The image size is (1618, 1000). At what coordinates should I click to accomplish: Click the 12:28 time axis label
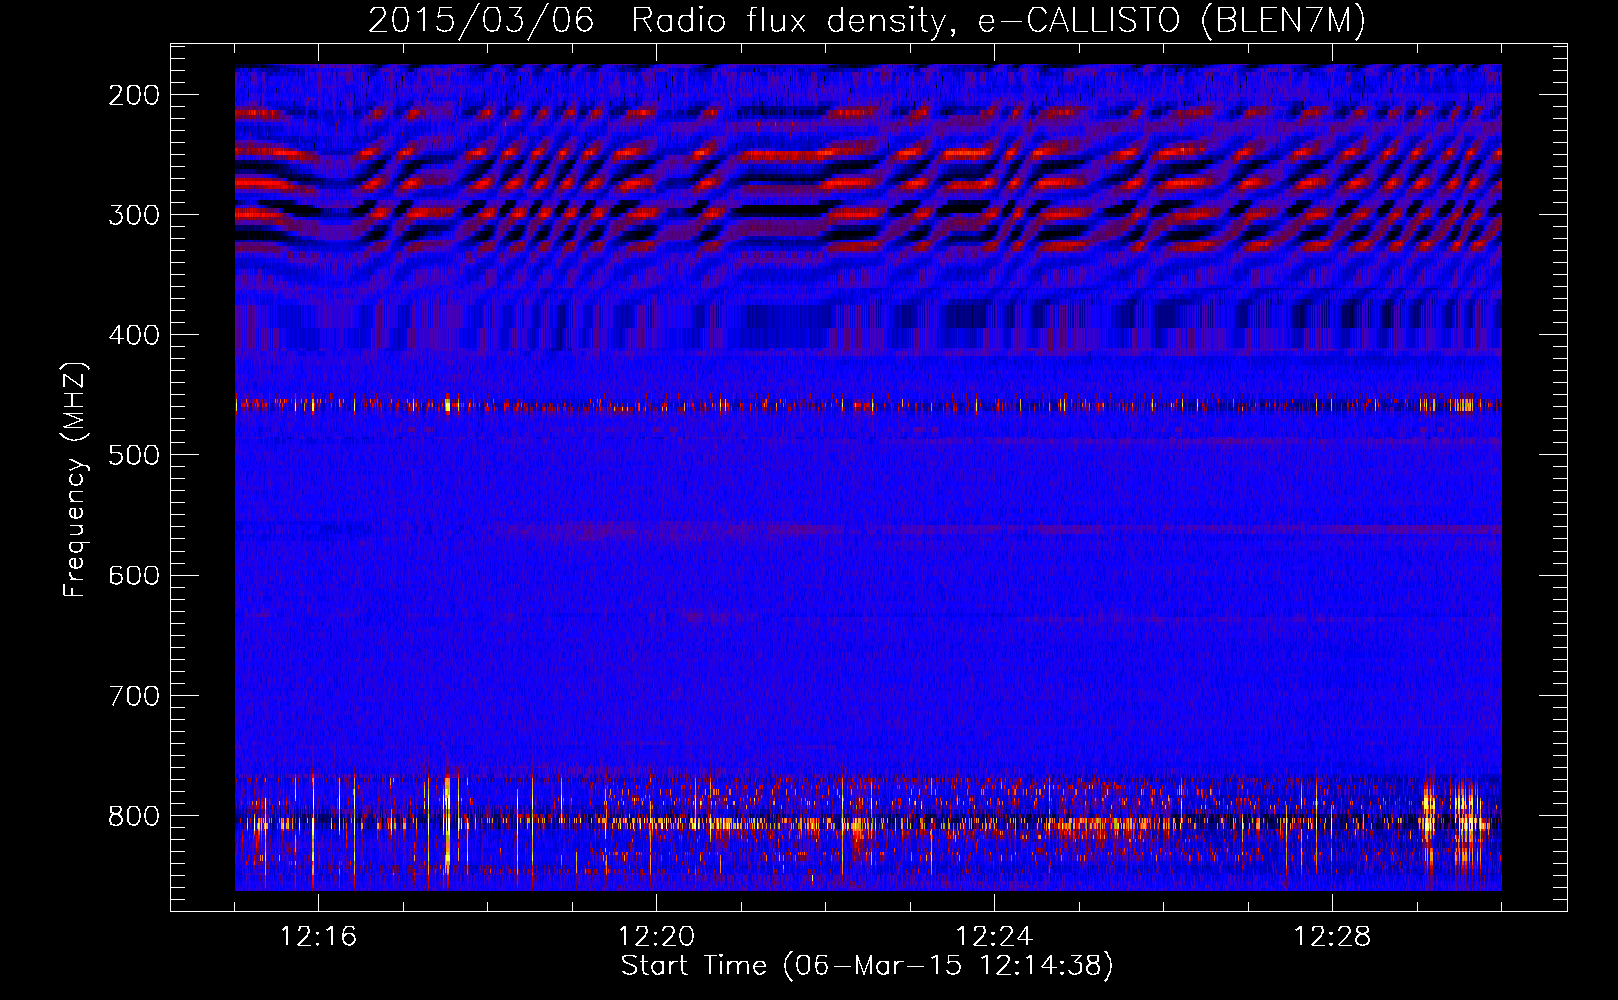(1332, 937)
